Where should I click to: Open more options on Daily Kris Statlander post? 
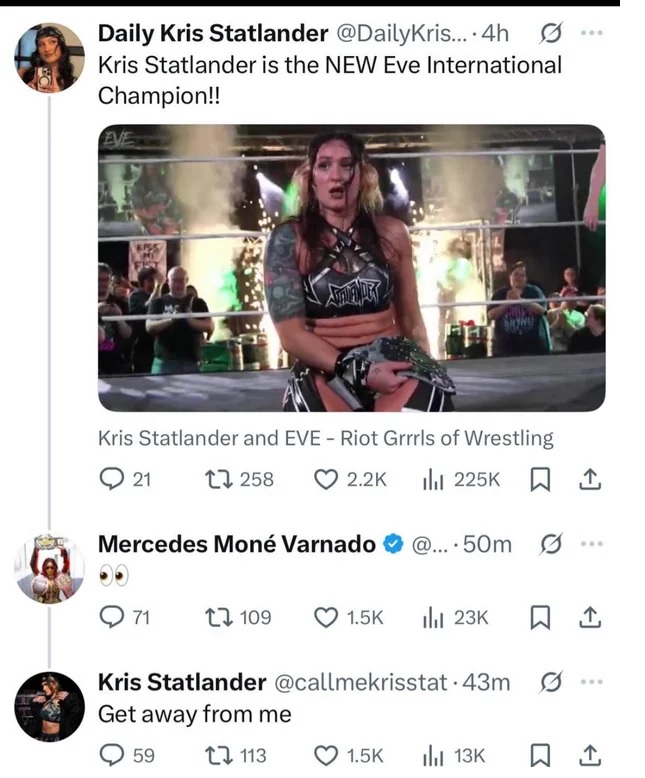tap(592, 34)
